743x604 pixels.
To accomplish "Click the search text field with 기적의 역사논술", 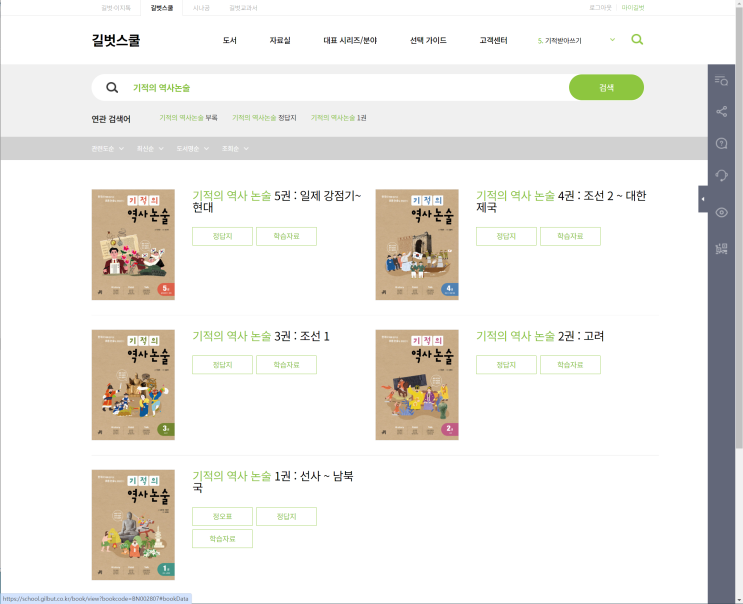I will tap(346, 88).
